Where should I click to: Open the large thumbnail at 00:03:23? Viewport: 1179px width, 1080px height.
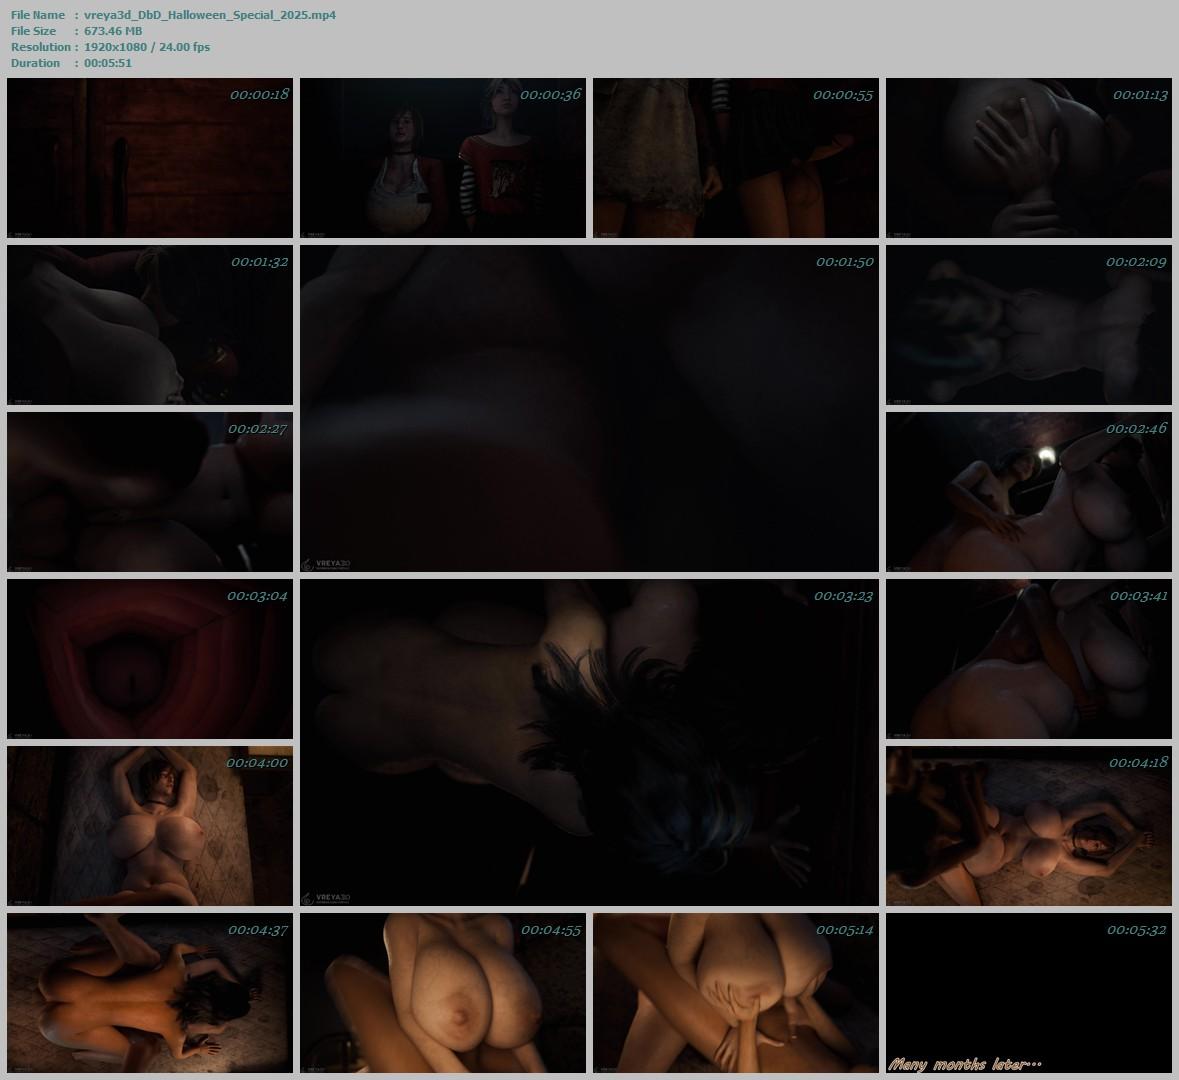[x=589, y=742]
